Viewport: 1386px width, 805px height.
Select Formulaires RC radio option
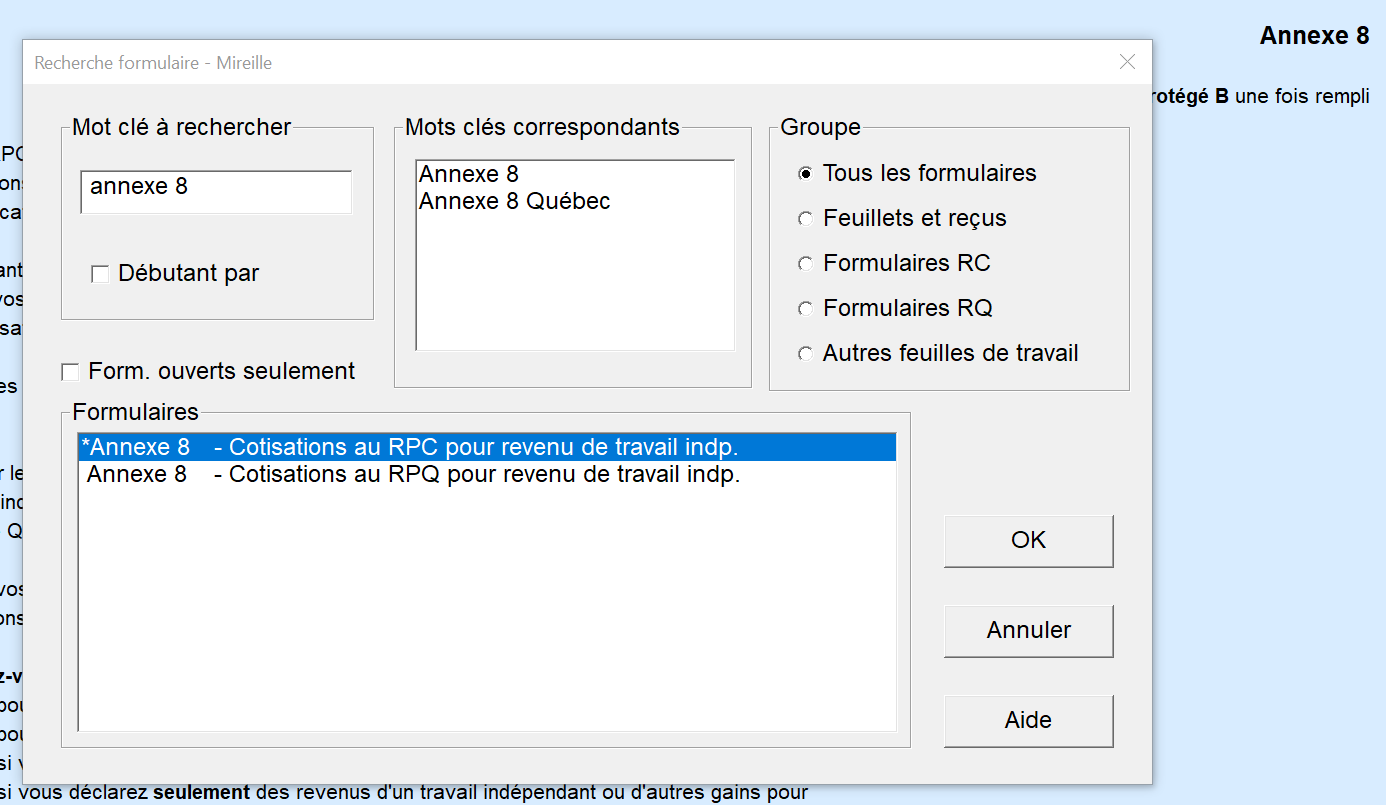(805, 264)
